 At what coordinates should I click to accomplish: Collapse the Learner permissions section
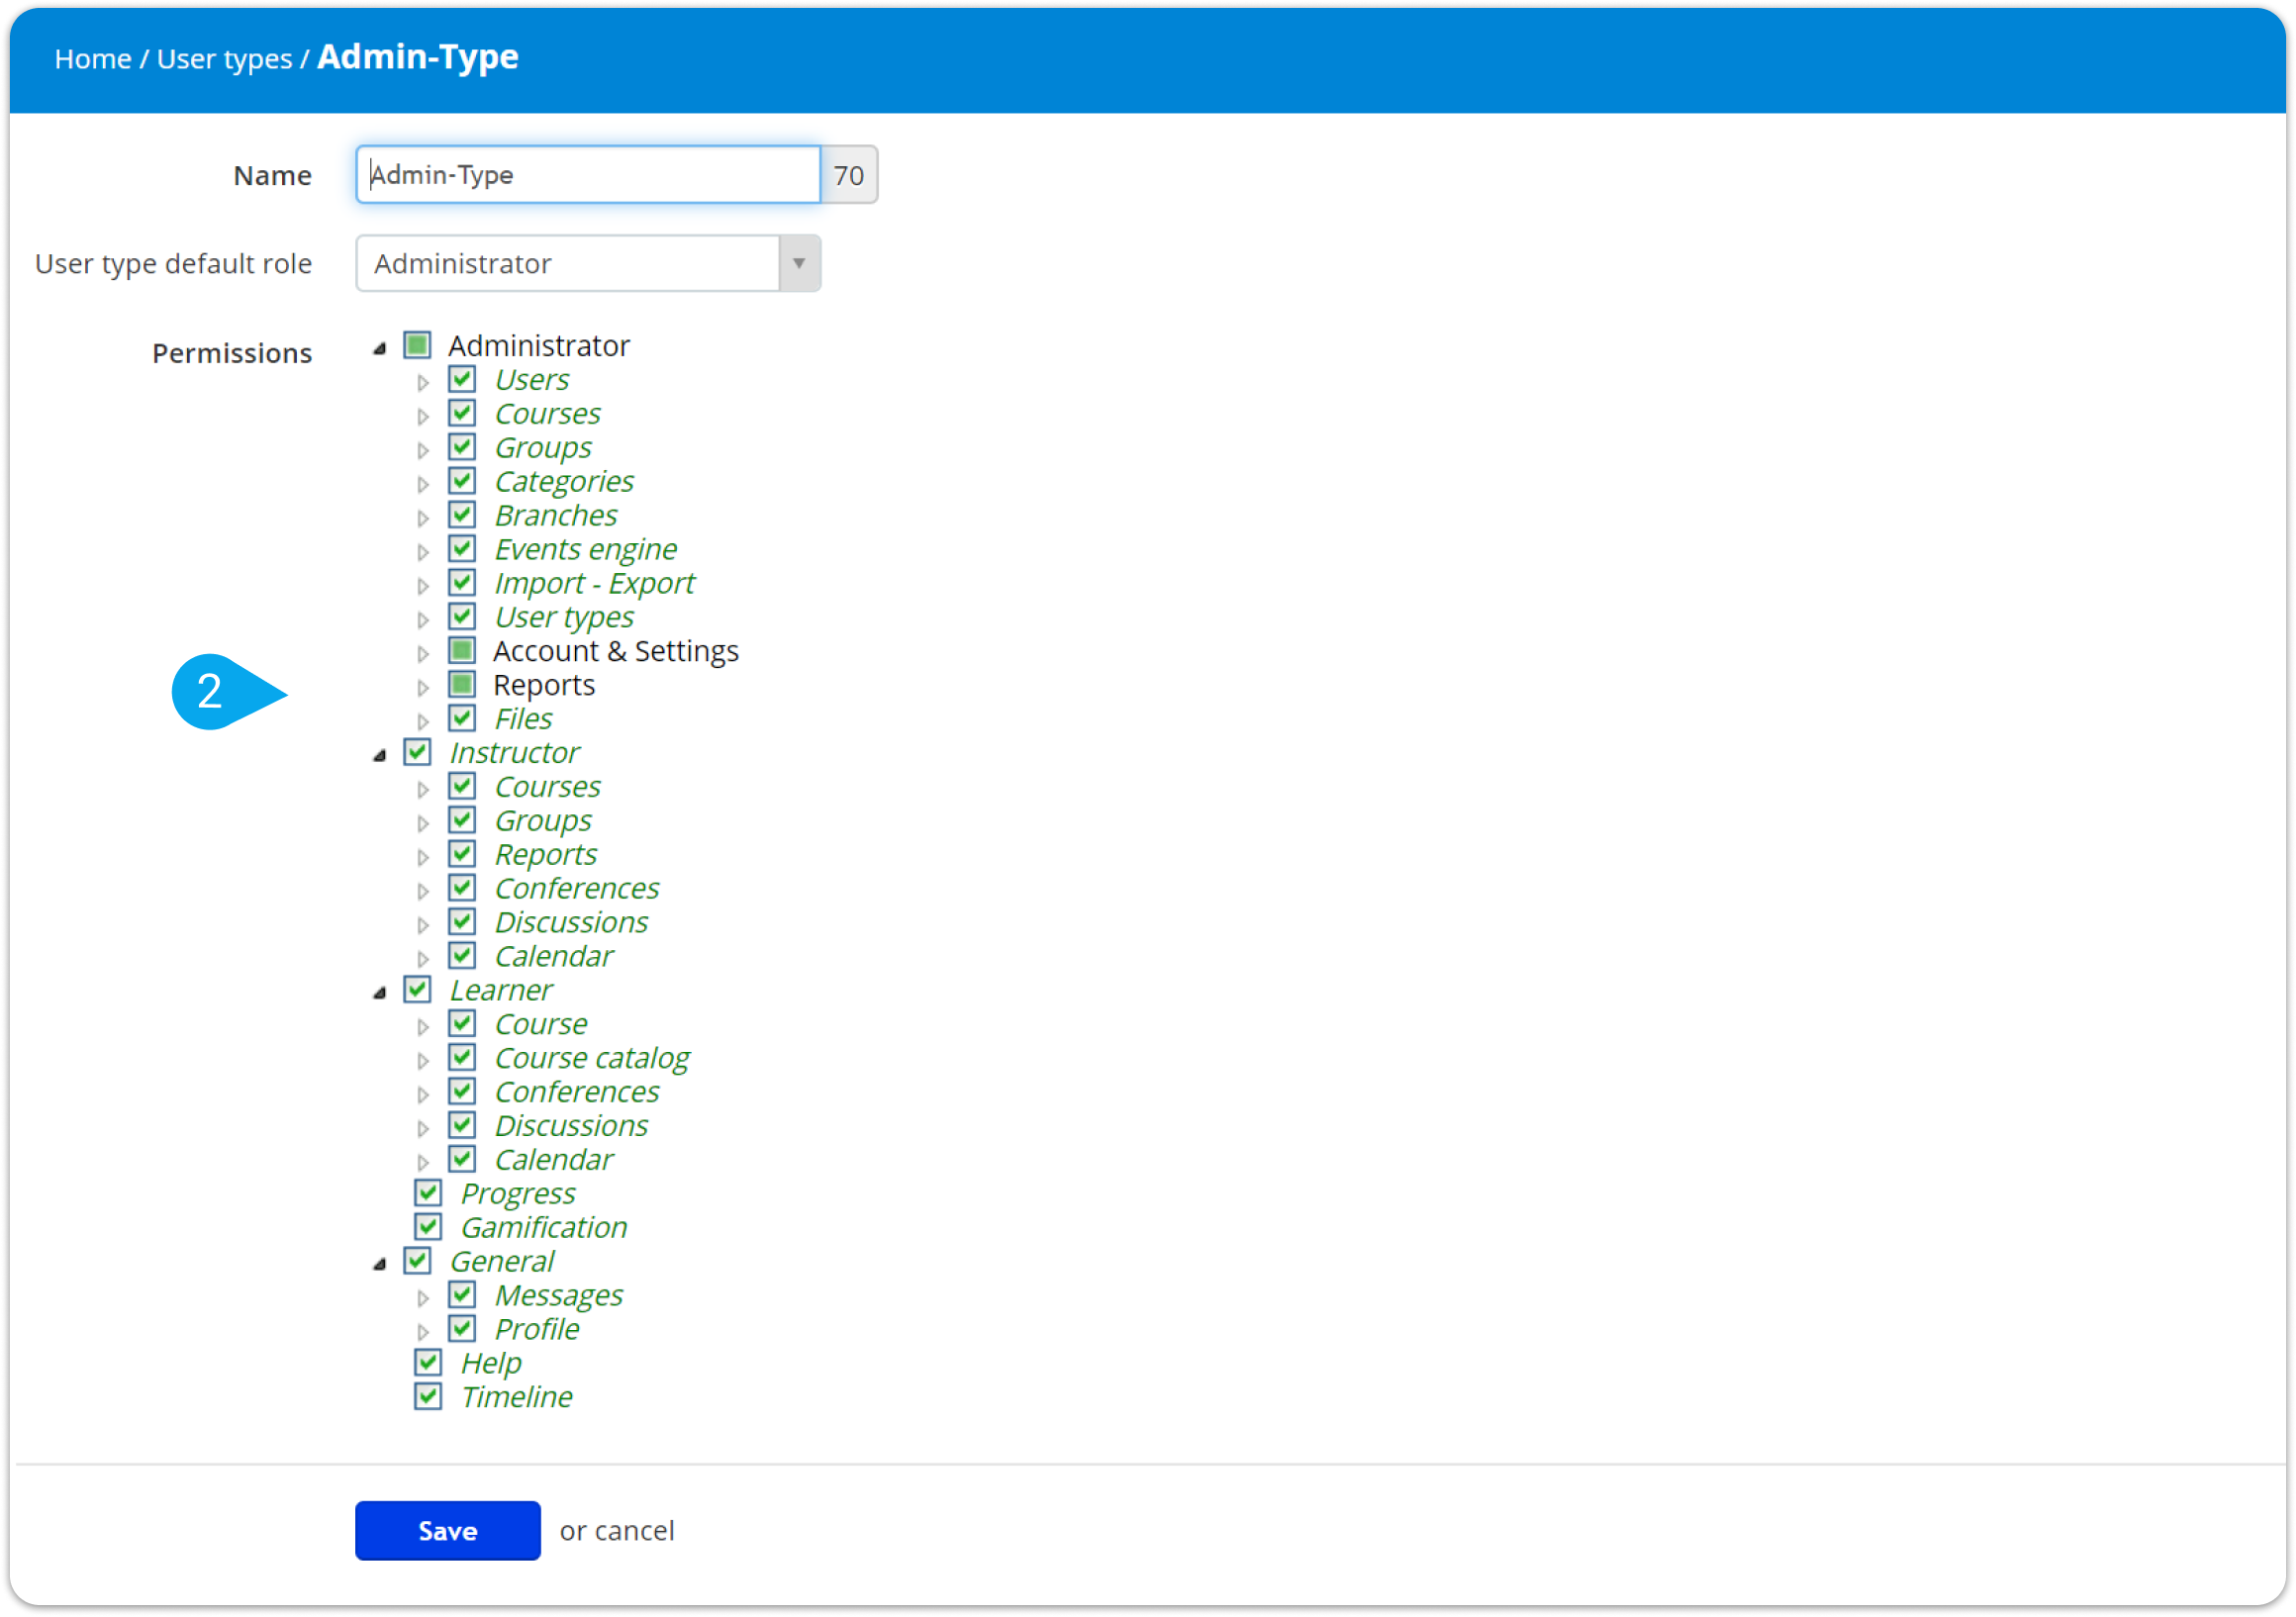(x=379, y=991)
